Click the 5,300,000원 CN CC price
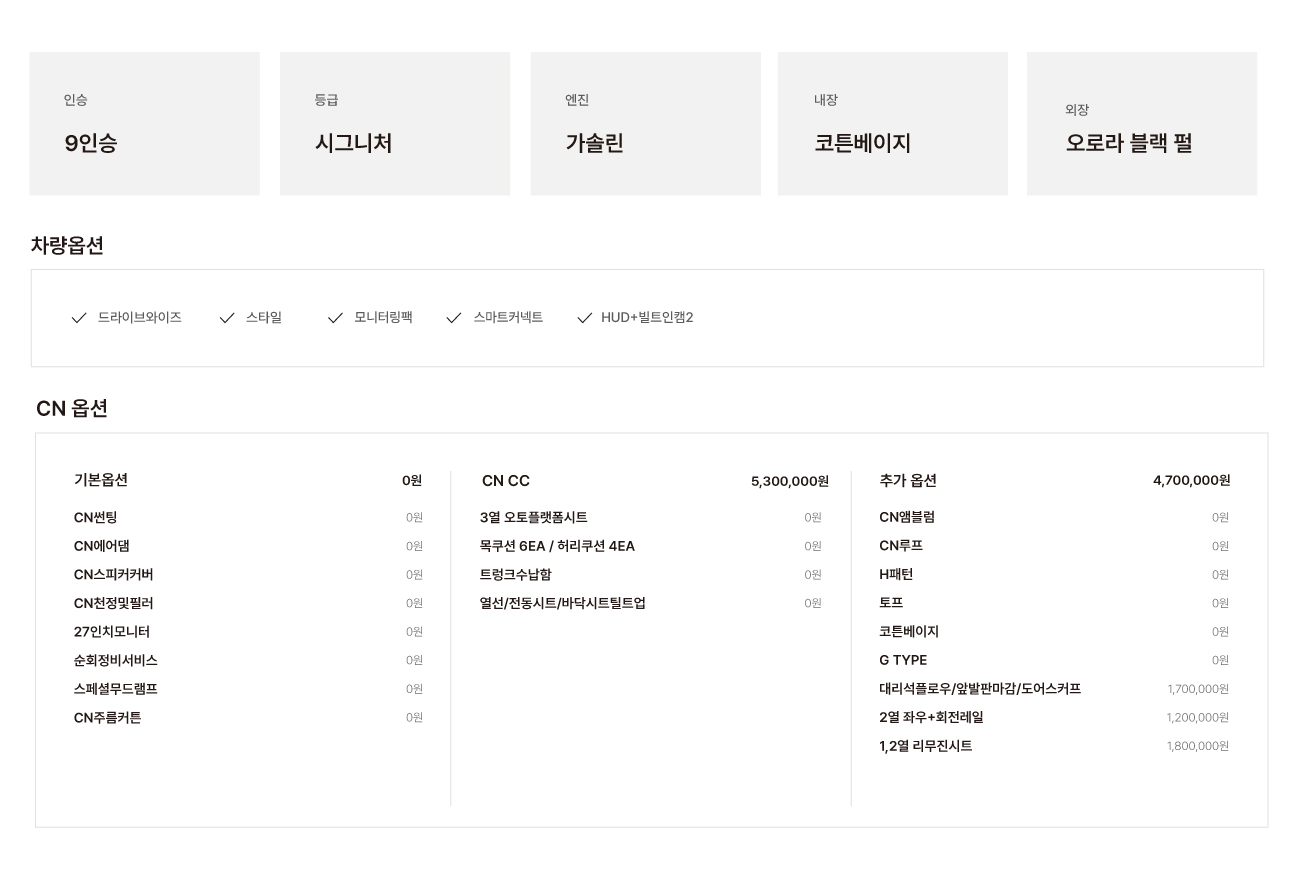This screenshot has width=1300, height=880. [x=789, y=482]
